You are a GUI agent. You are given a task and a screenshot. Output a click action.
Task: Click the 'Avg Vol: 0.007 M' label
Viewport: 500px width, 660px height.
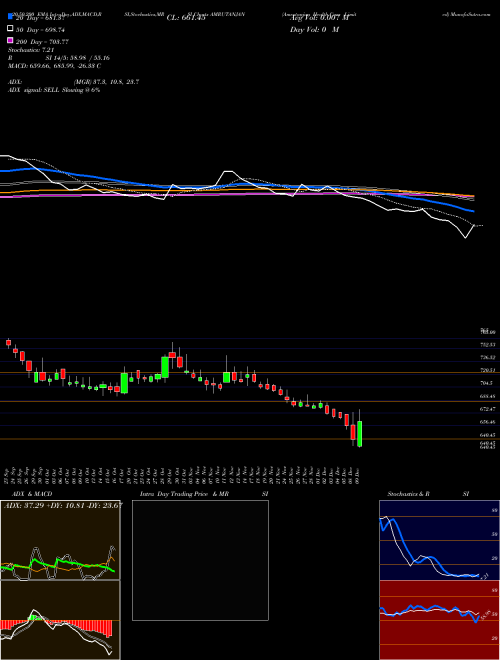coord(319,18)
